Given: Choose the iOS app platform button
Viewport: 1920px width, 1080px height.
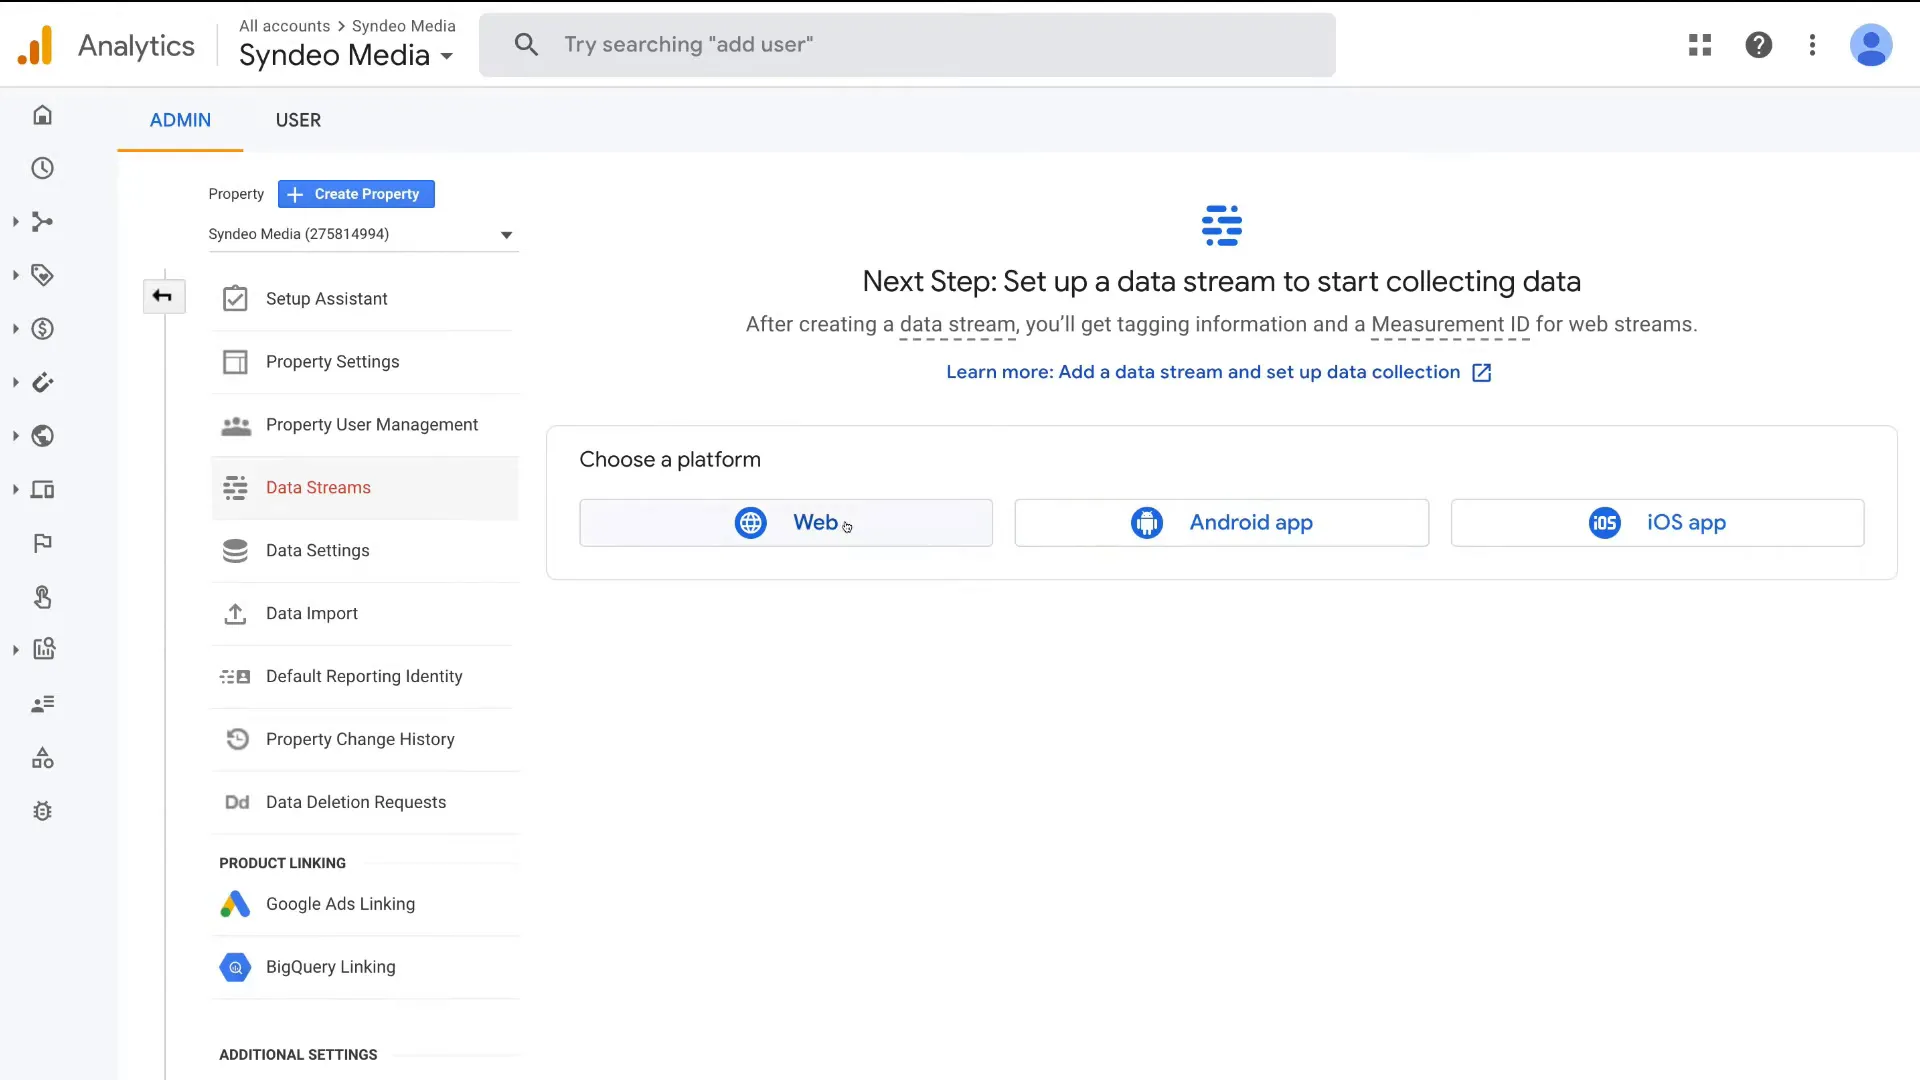Looking at the screenshot, I should click(x=1657, y=523).
